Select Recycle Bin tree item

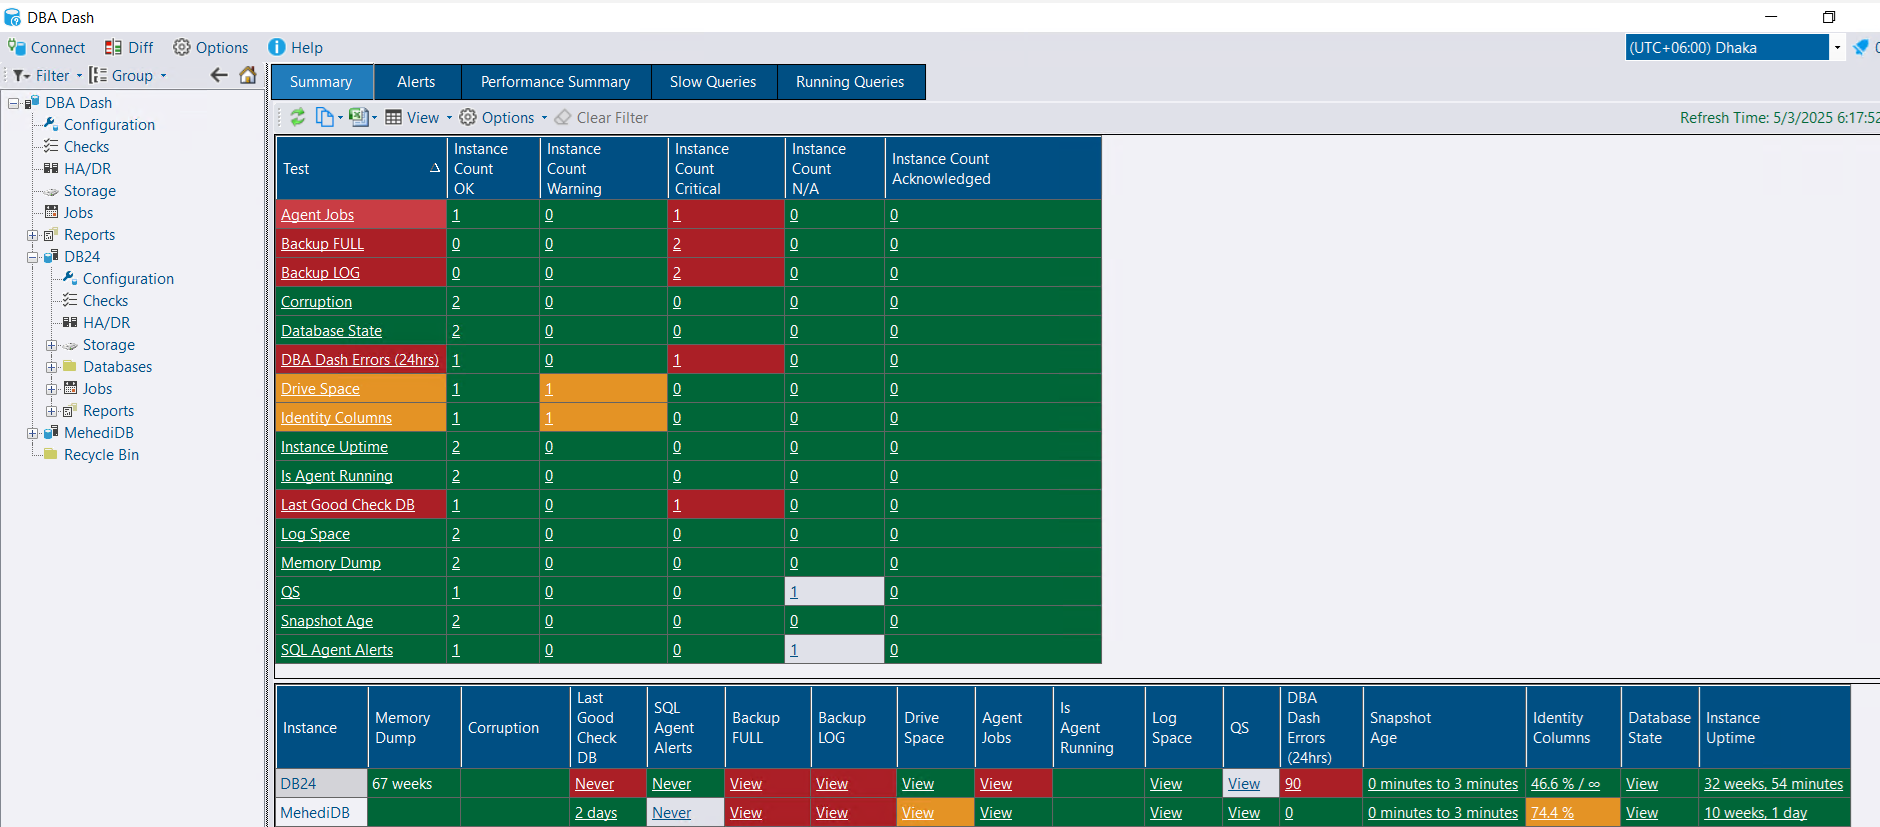click(x=101, y=454)
